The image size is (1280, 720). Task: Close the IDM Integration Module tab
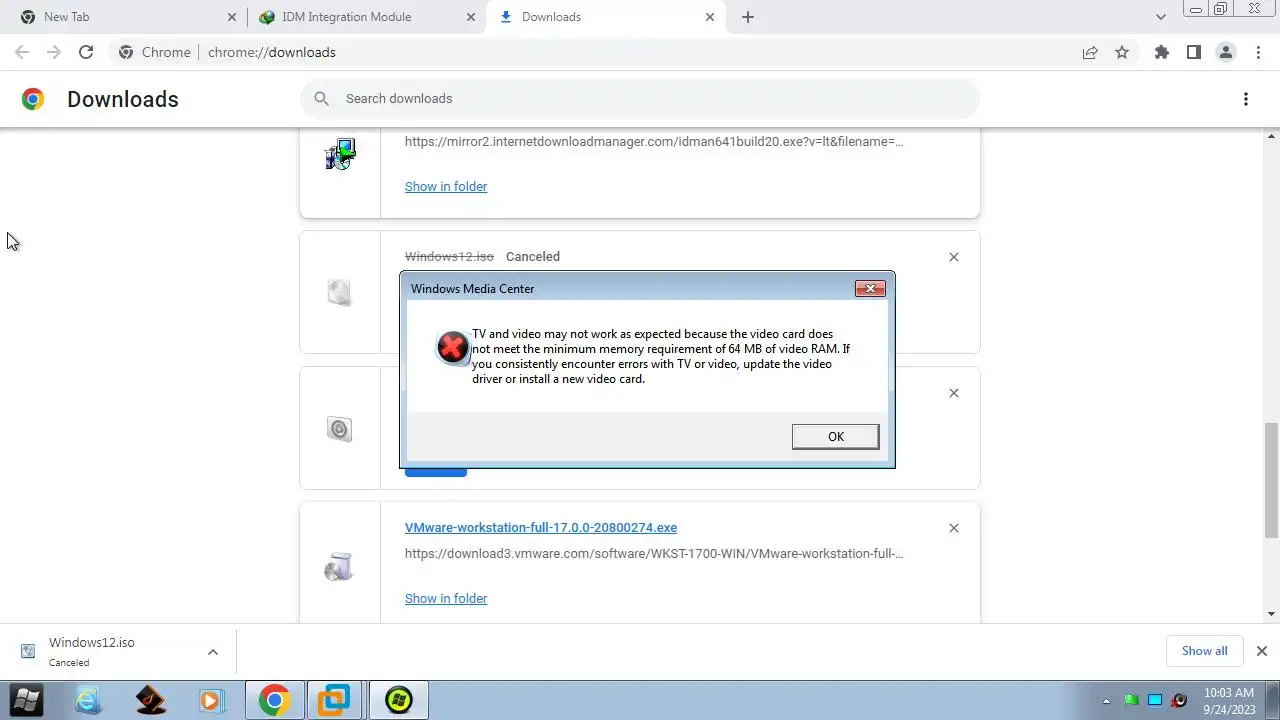tap(471, 17)
